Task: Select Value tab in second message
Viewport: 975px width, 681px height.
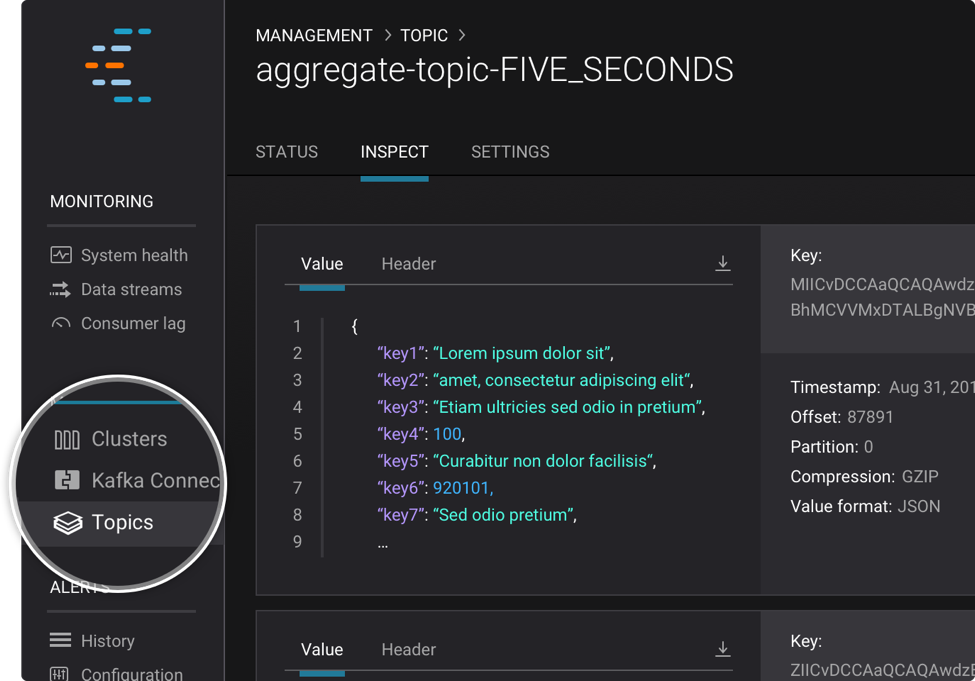Action: pos(322,649)
